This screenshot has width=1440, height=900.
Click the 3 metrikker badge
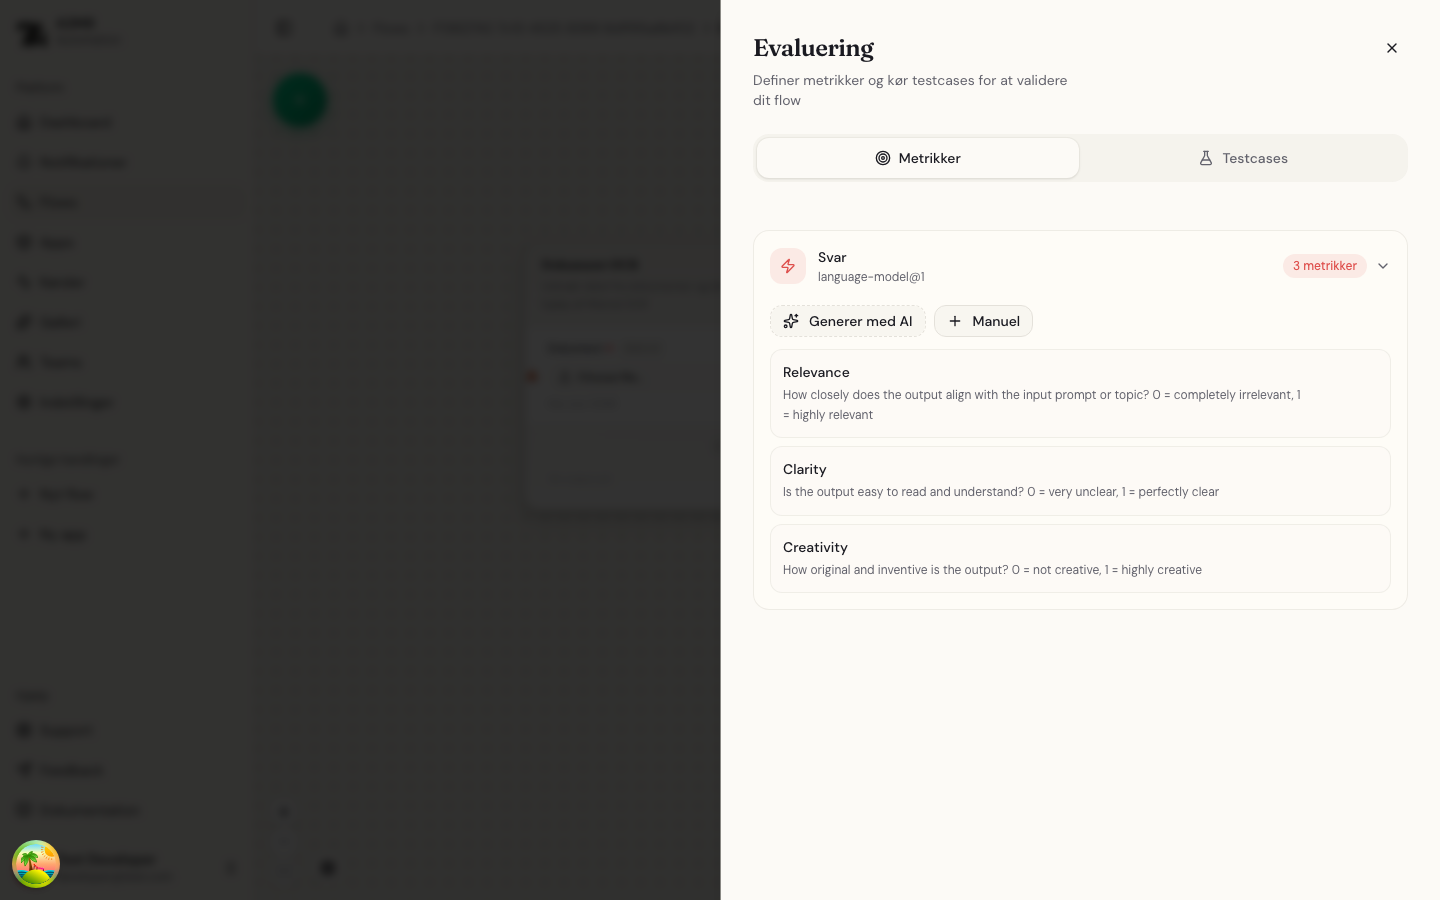coord(1325,266)
